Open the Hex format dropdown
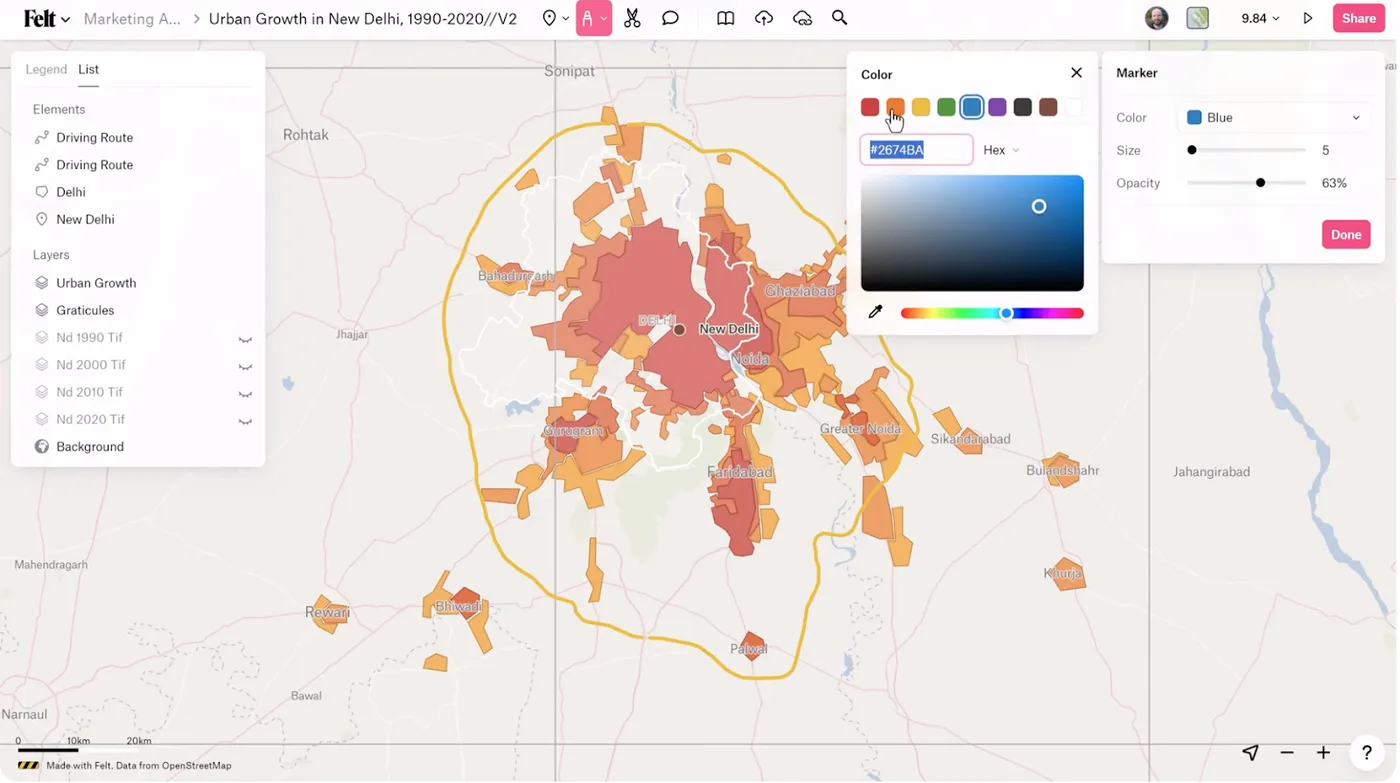 1001,150
